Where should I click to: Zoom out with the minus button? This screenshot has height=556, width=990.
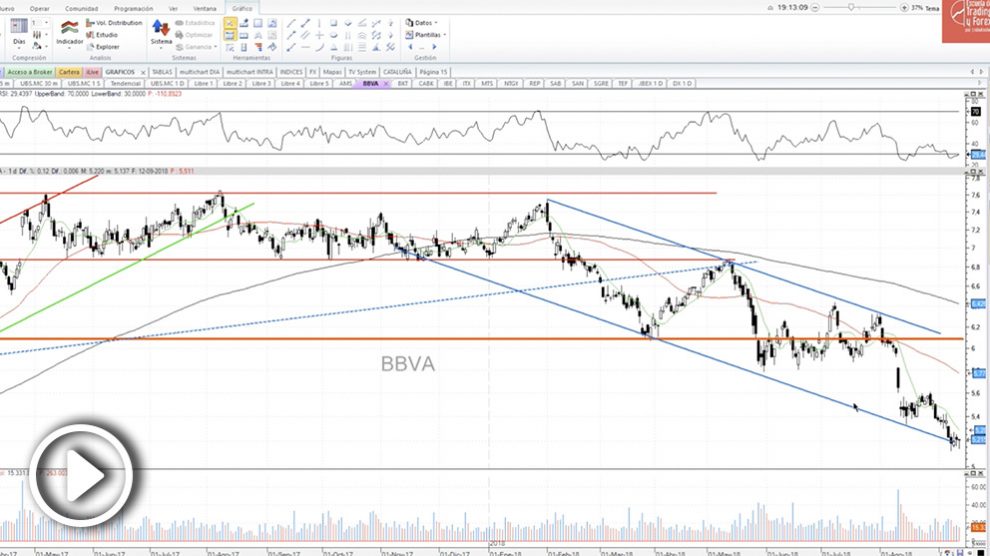click(x=815, y=8)
